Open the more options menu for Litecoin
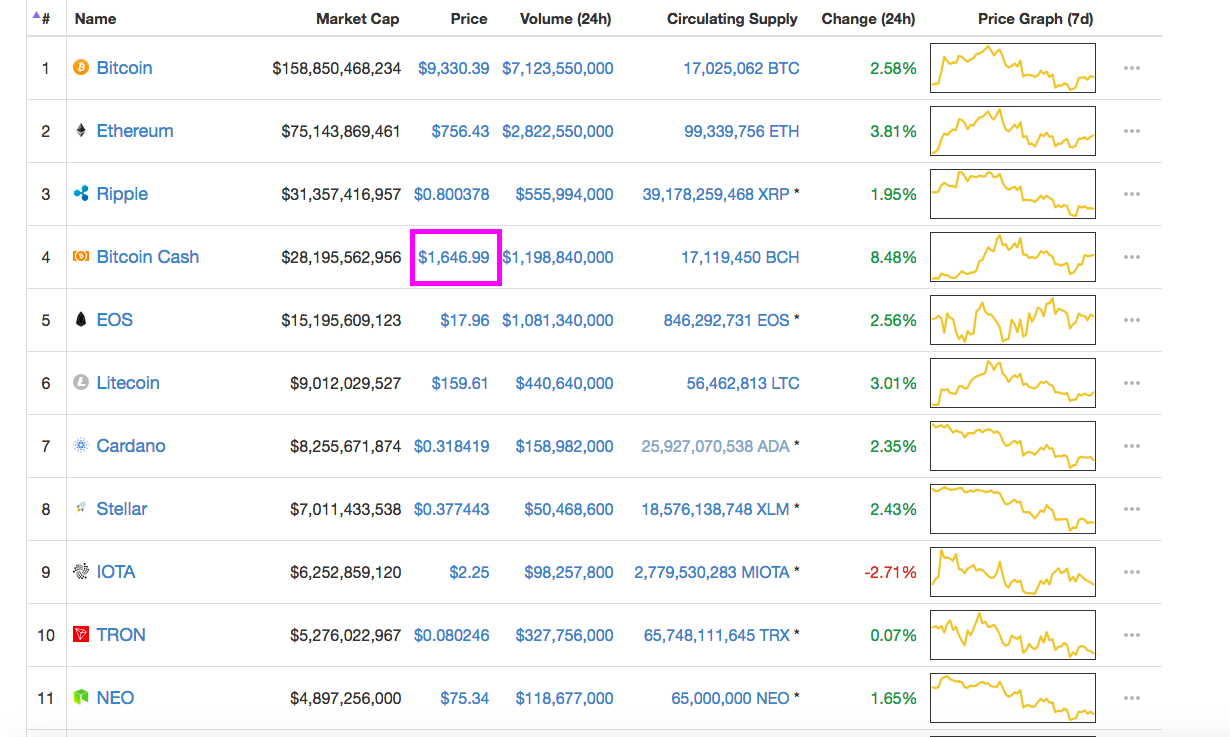 point(1132,383)
